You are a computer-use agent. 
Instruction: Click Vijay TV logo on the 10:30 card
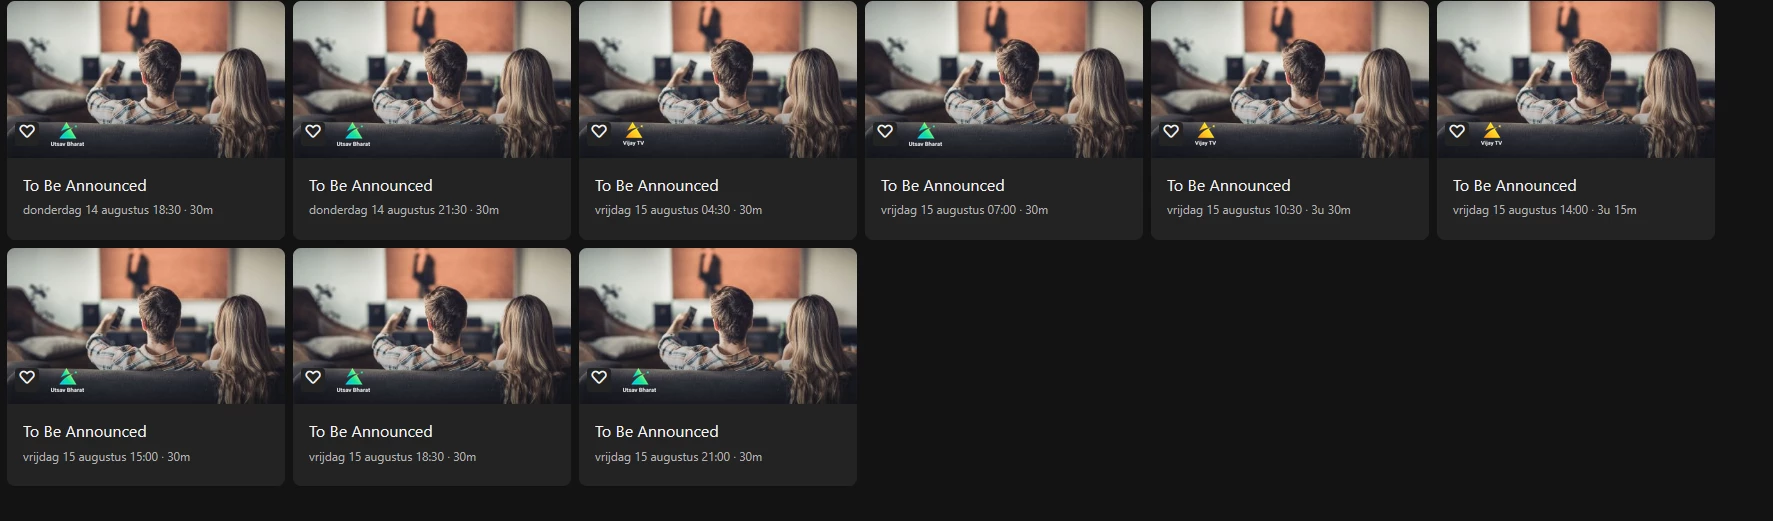[1206, 134]
